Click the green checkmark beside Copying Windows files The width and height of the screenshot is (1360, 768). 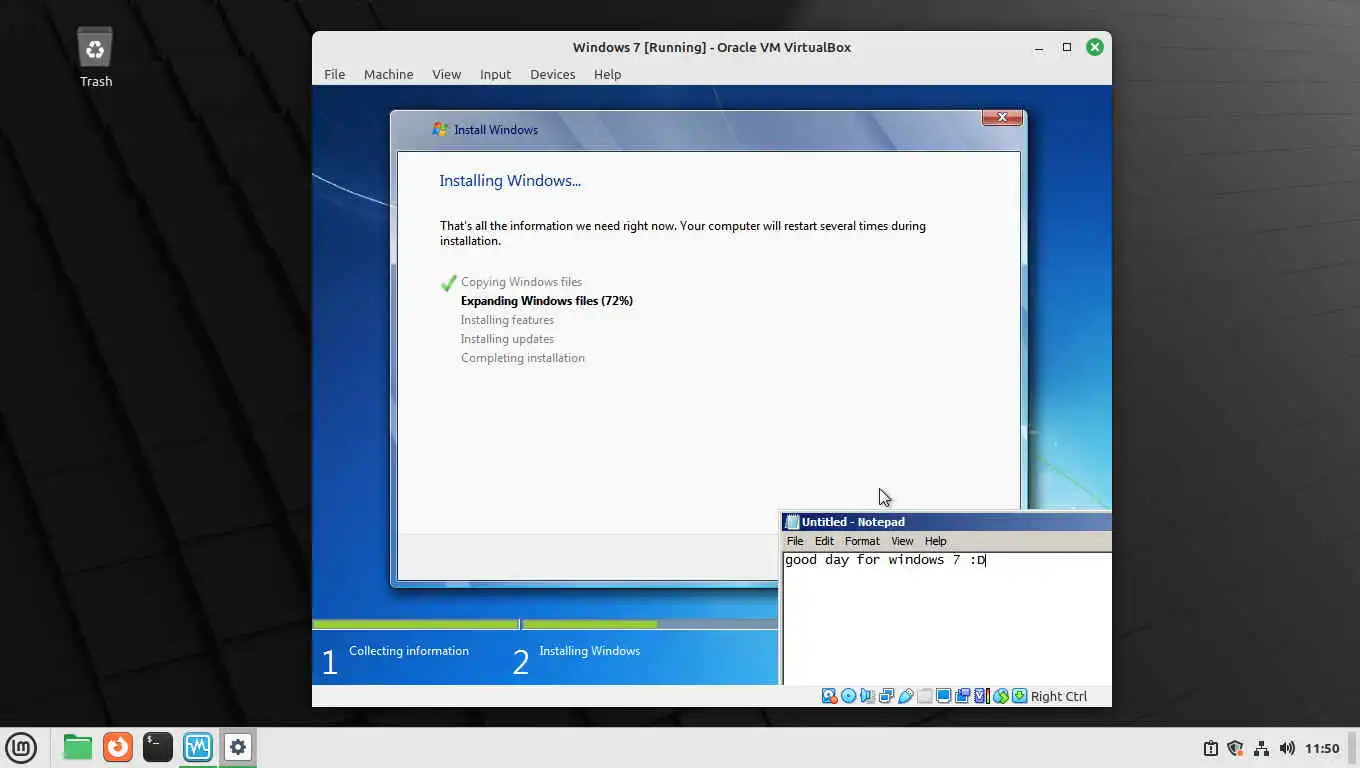coord(448,283)
